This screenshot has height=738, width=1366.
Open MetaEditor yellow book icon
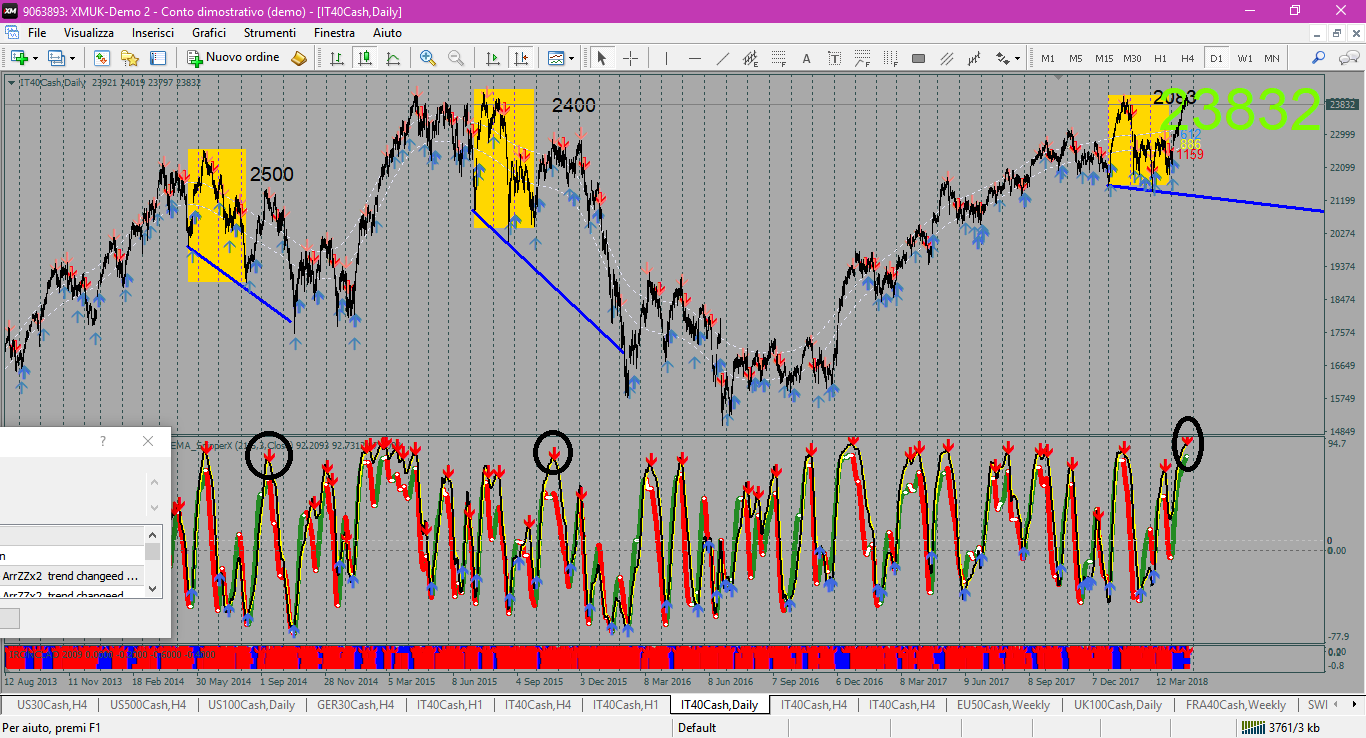(x=299, y=58)
